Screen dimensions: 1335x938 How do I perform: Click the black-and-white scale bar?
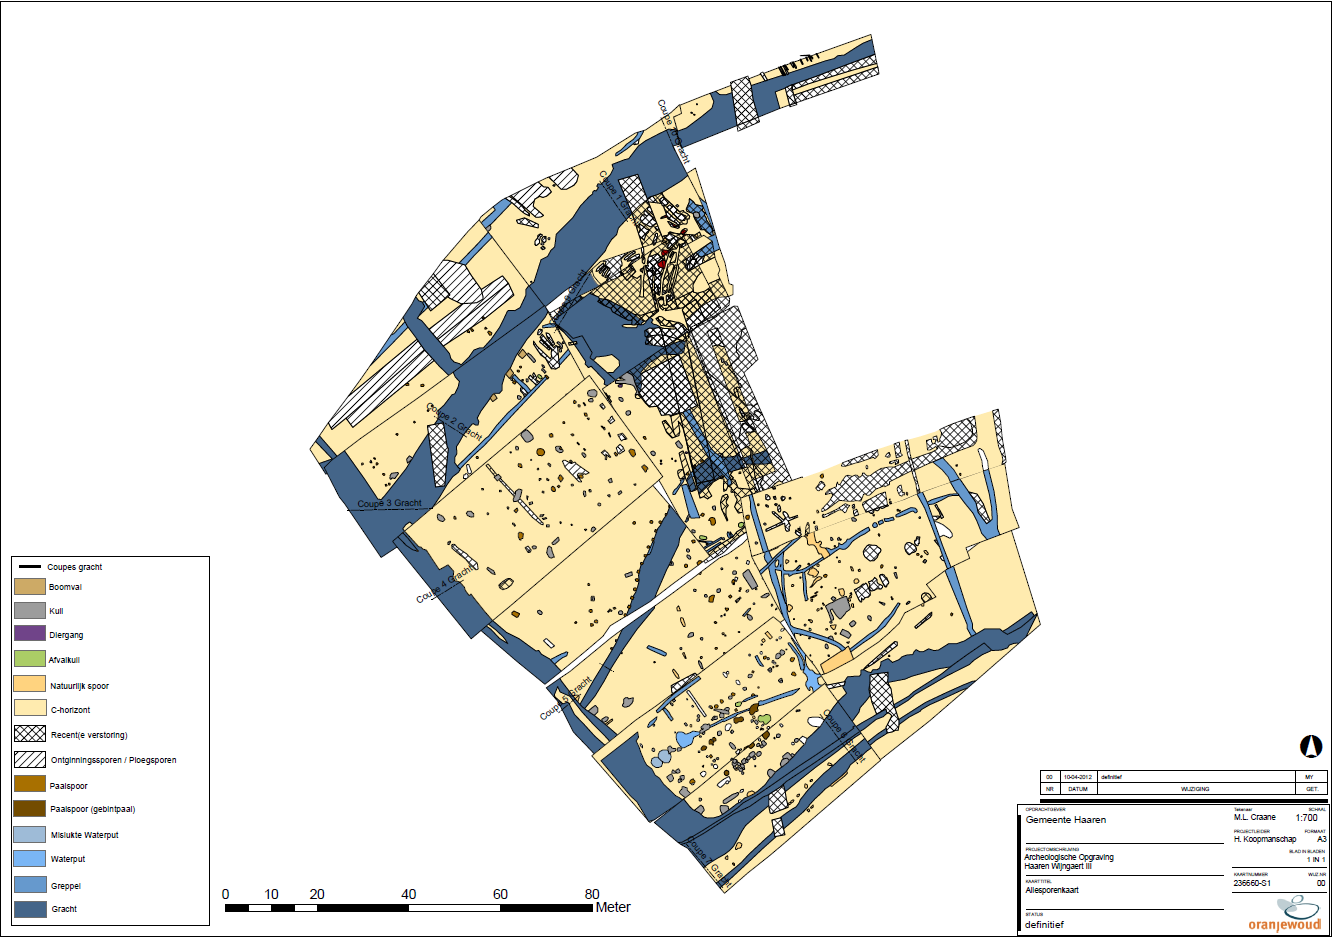pos(409,908)
